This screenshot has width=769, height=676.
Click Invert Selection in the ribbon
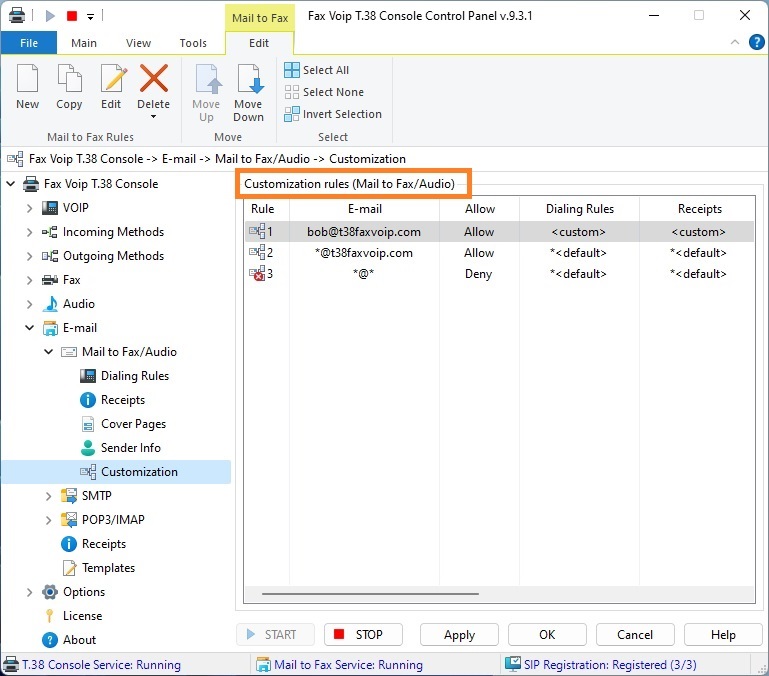click(333, 114)
